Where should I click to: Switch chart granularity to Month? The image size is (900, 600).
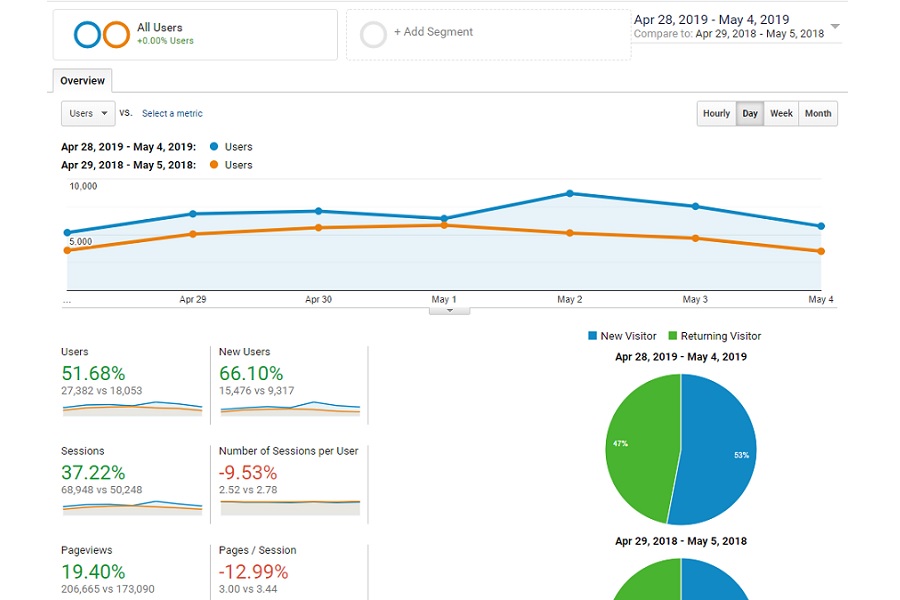point(818,114)
